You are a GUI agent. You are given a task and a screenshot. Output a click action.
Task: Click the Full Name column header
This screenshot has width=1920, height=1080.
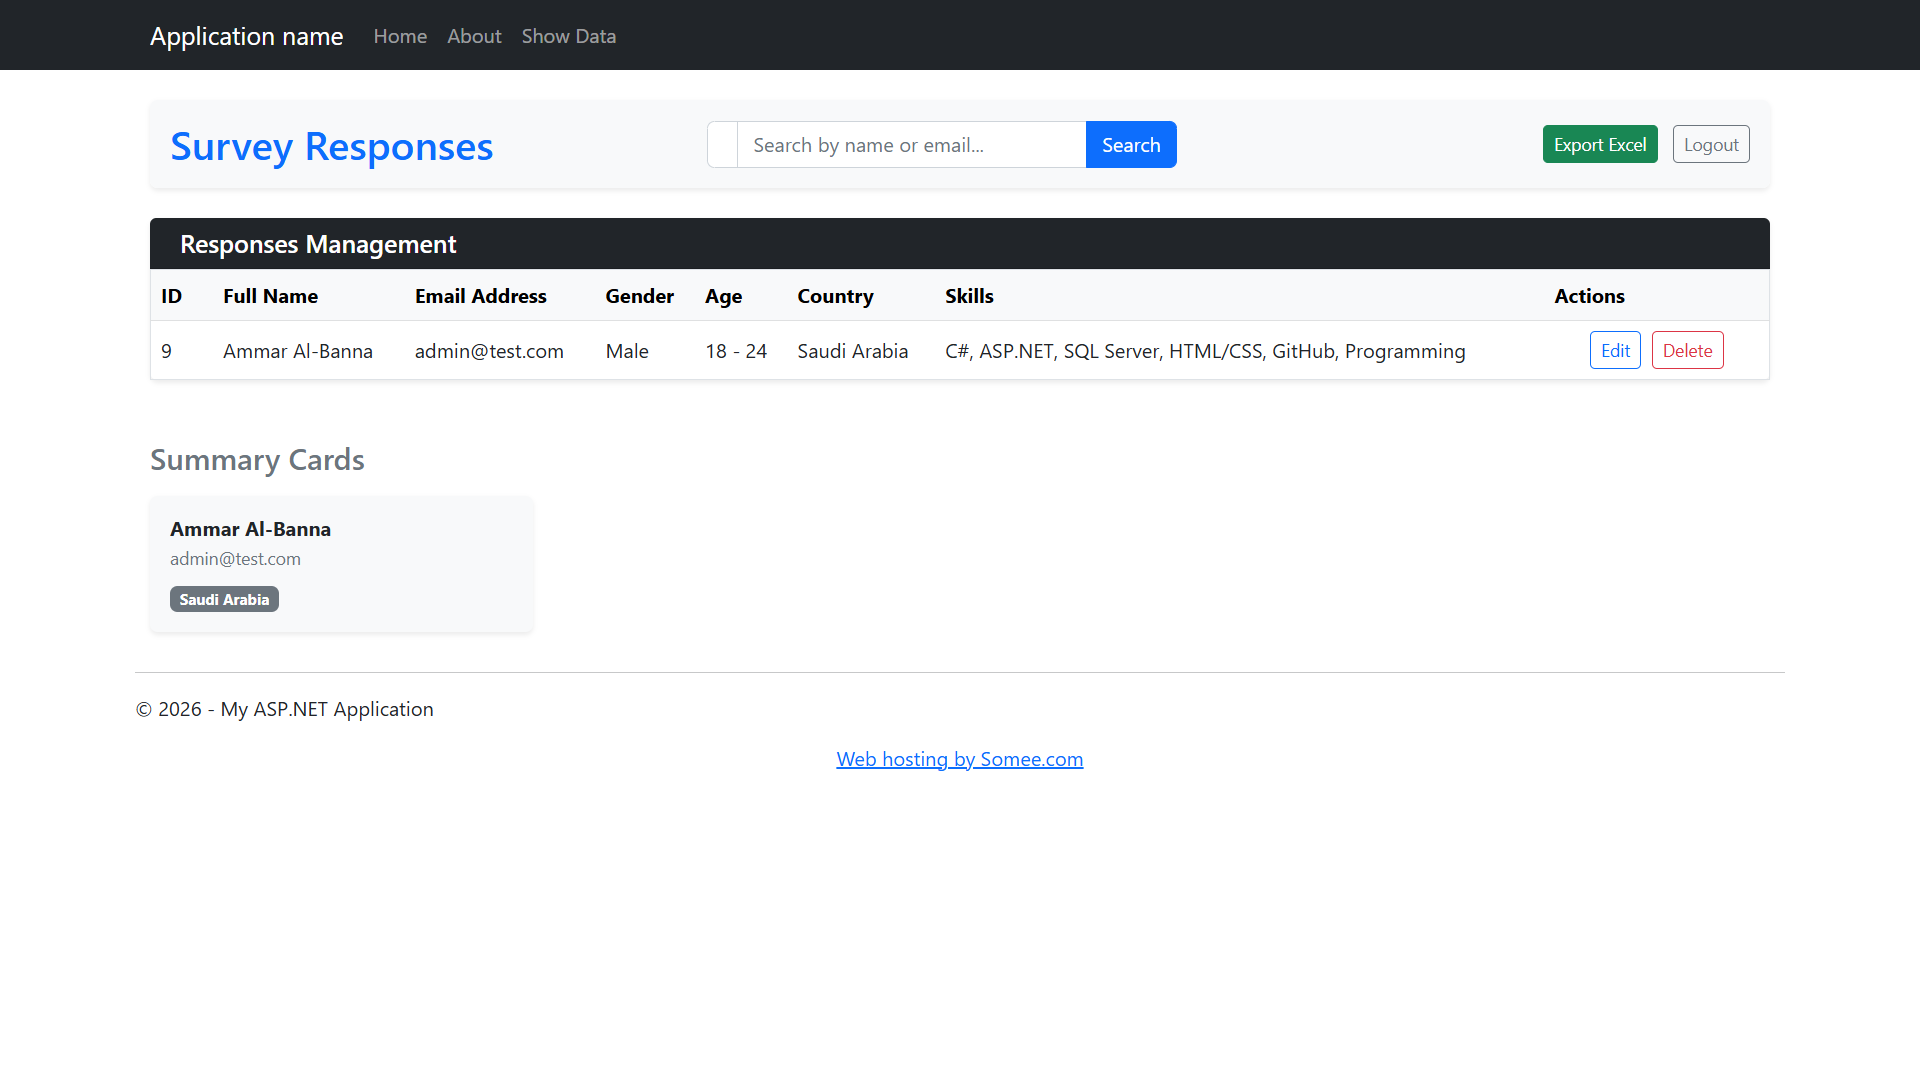click(x=270, y=296)
